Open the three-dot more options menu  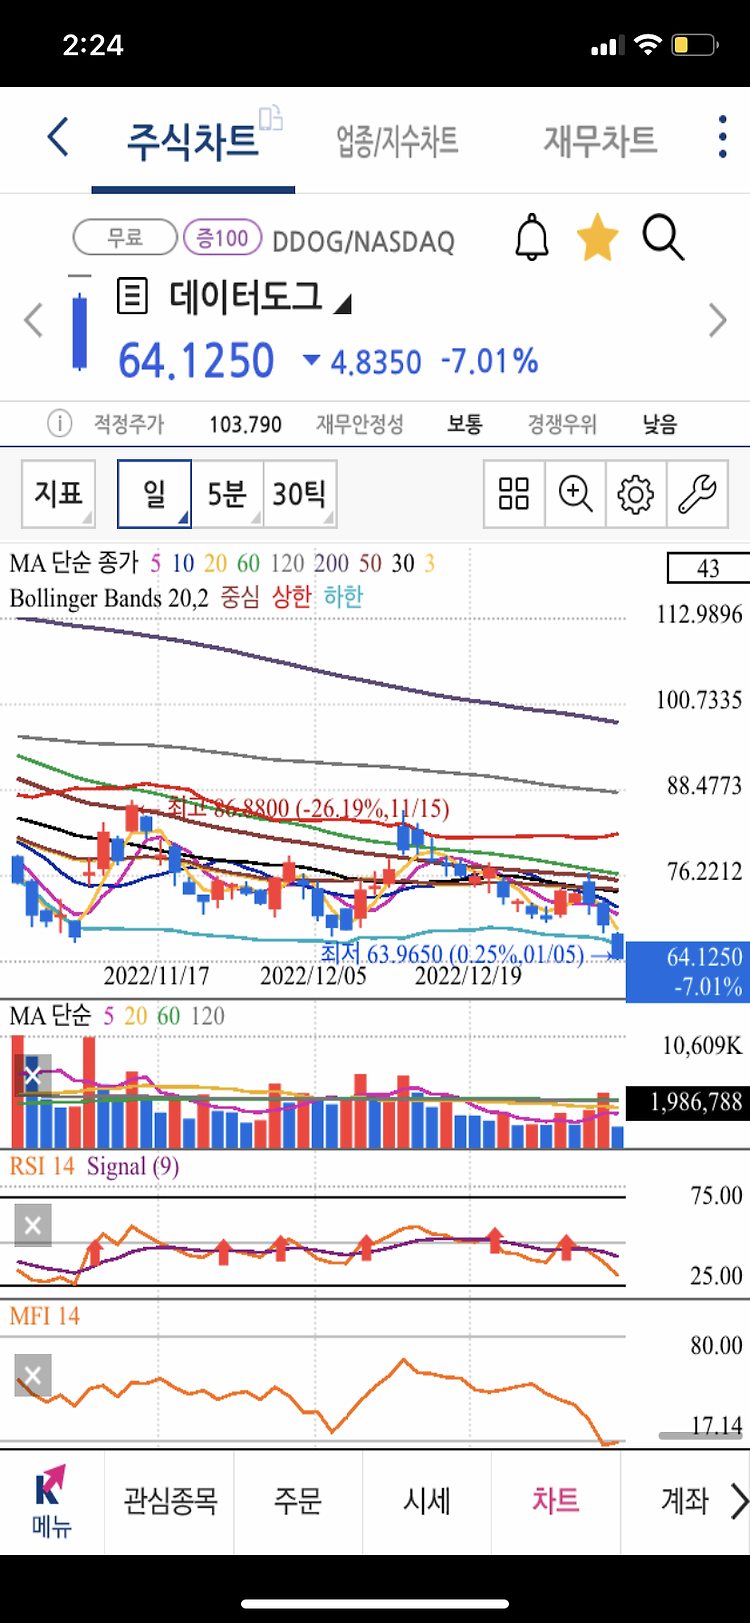[722, 137]
